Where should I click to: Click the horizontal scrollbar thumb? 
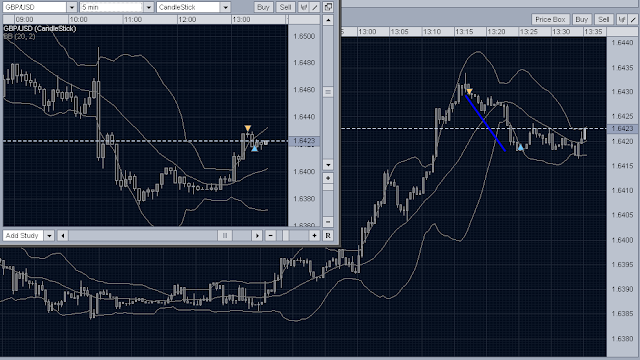point(224,236)
